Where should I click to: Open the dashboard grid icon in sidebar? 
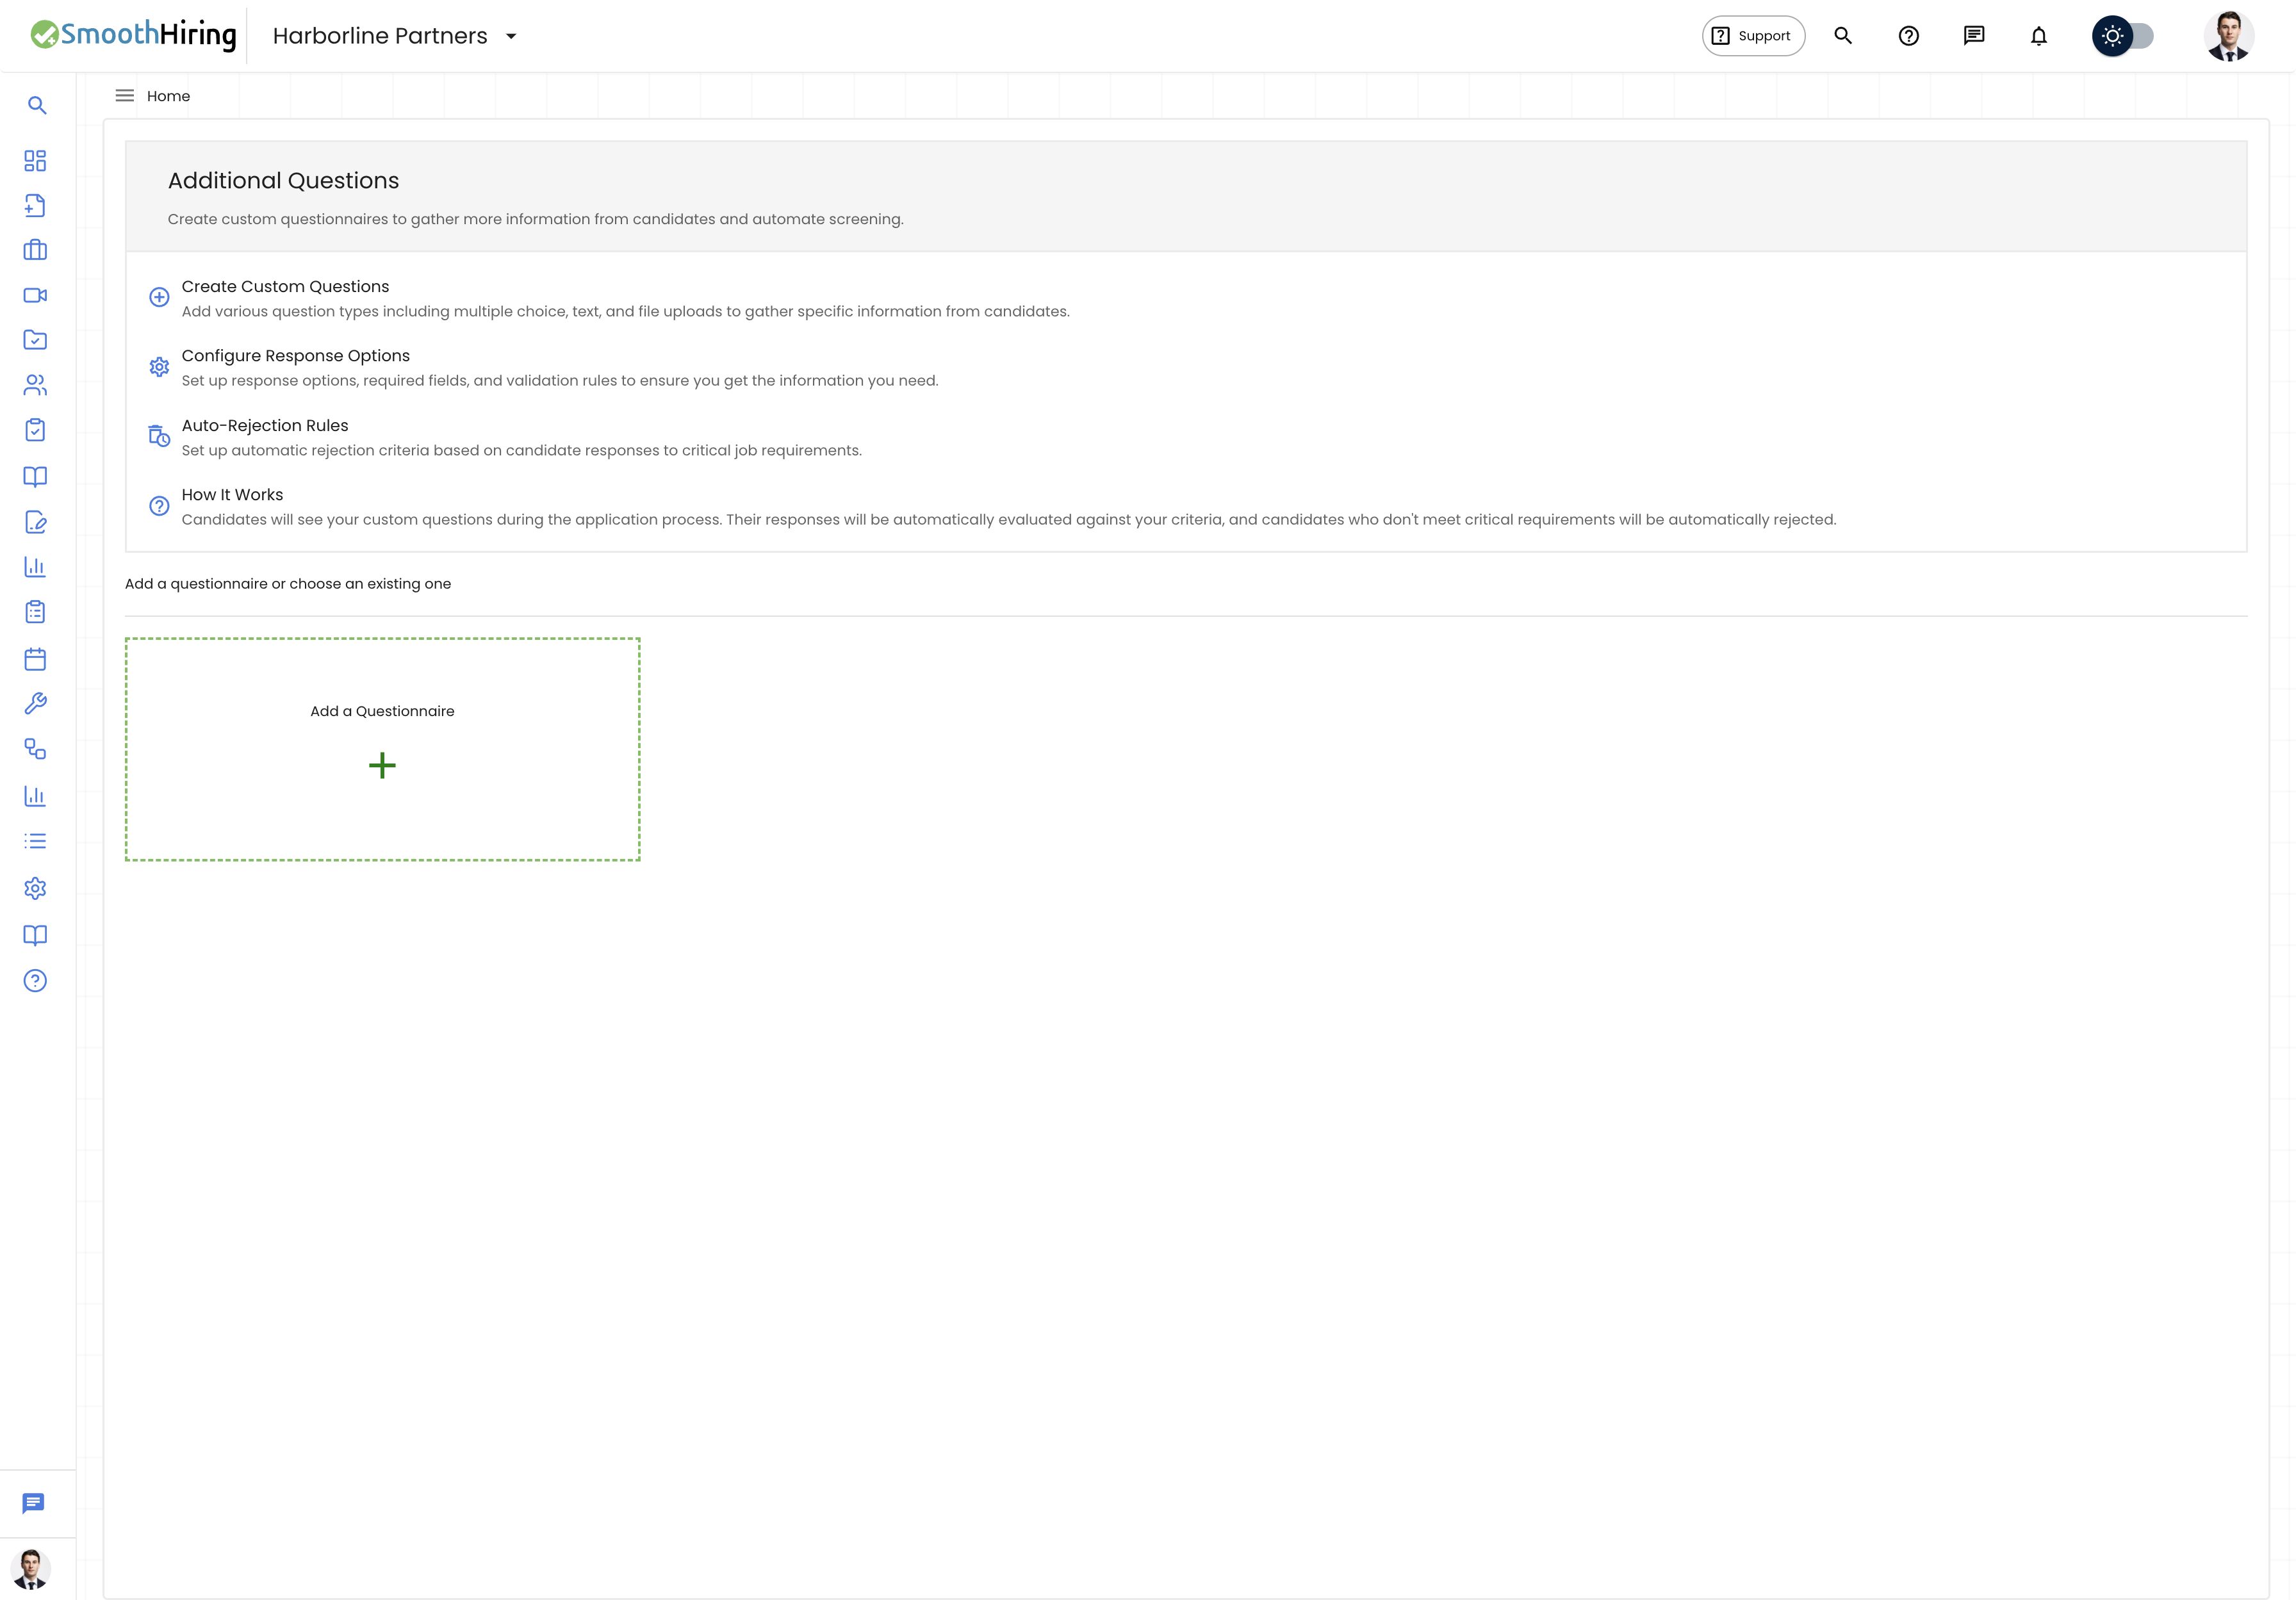point(35,161)
